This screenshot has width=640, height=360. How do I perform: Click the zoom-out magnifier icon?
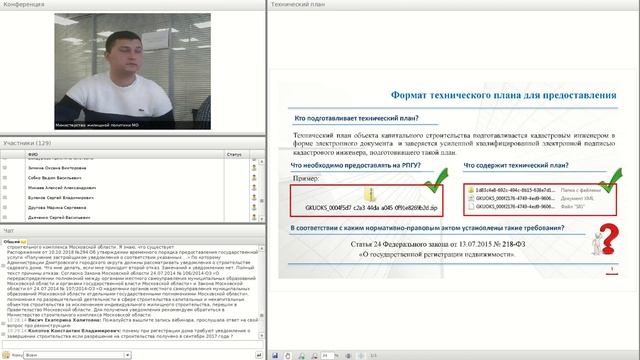(314, 356)
